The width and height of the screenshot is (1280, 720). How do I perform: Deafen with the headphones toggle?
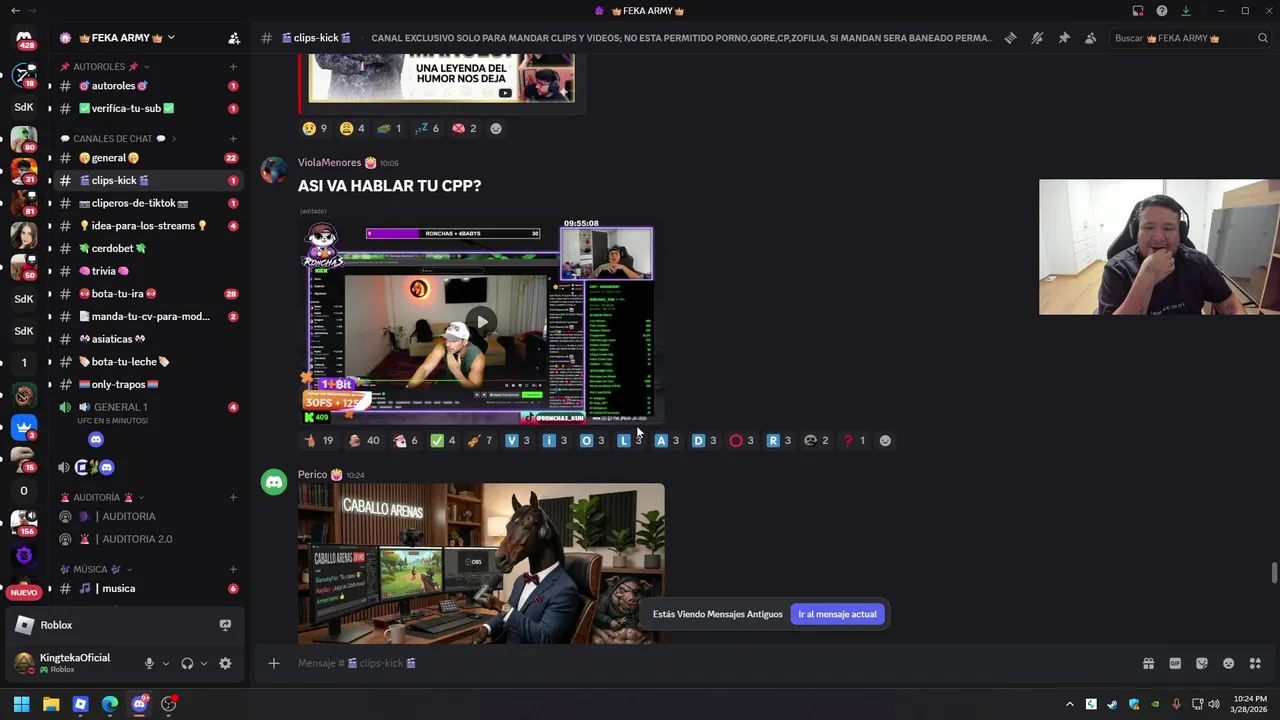click(187, 663)
